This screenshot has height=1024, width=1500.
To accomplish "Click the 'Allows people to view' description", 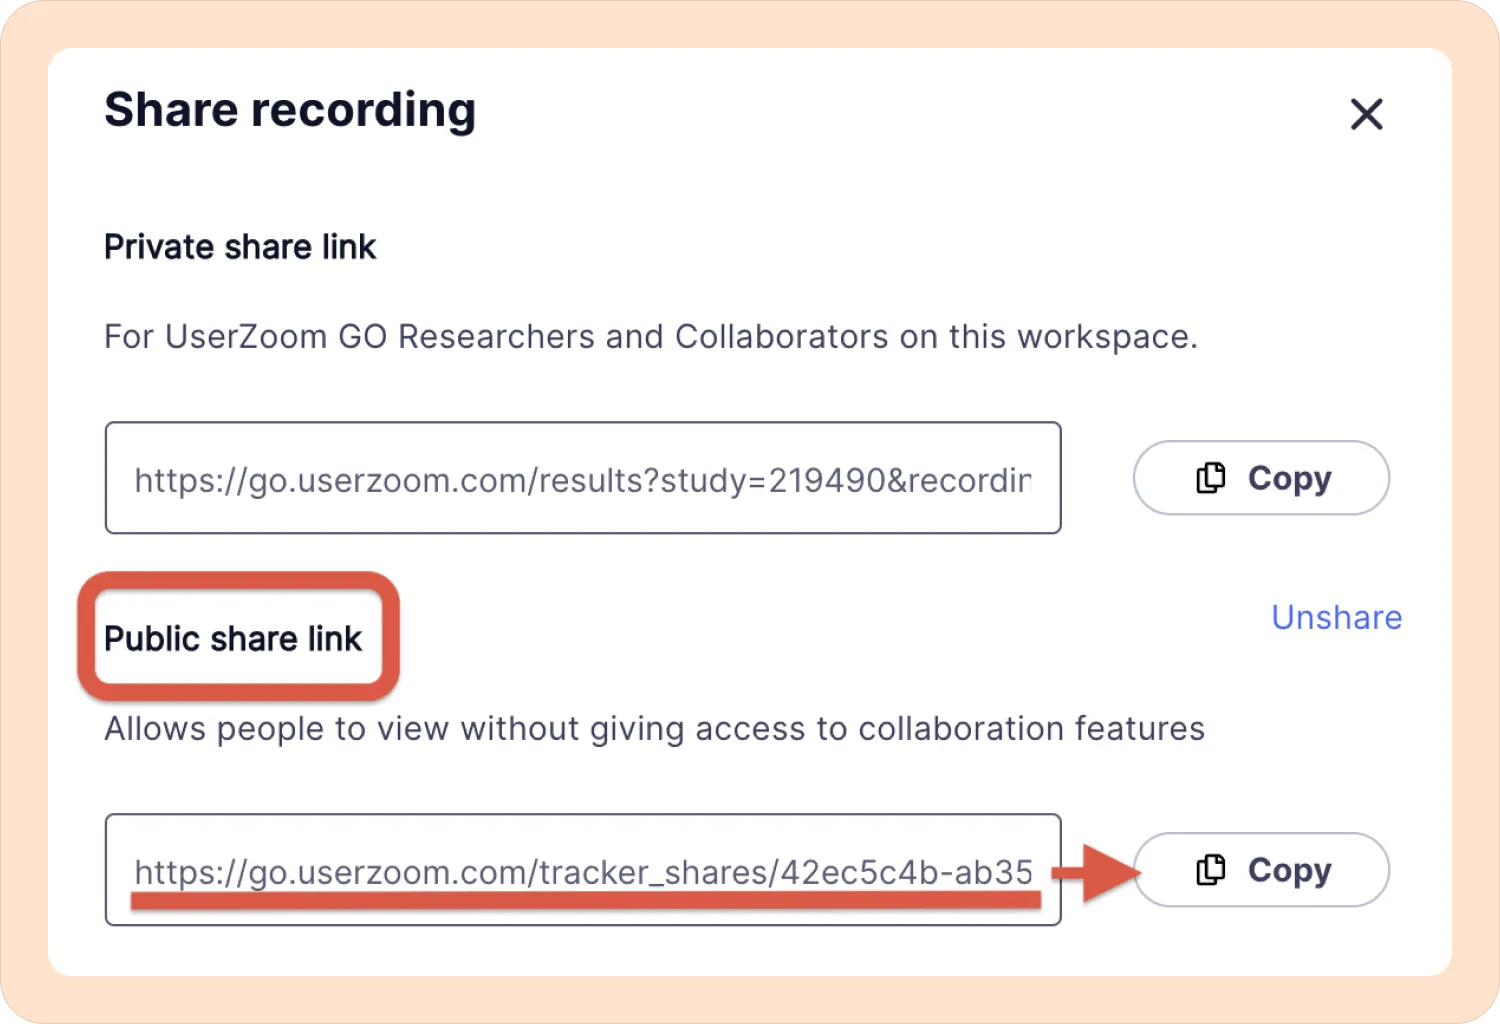I will (x=655, y=729).
